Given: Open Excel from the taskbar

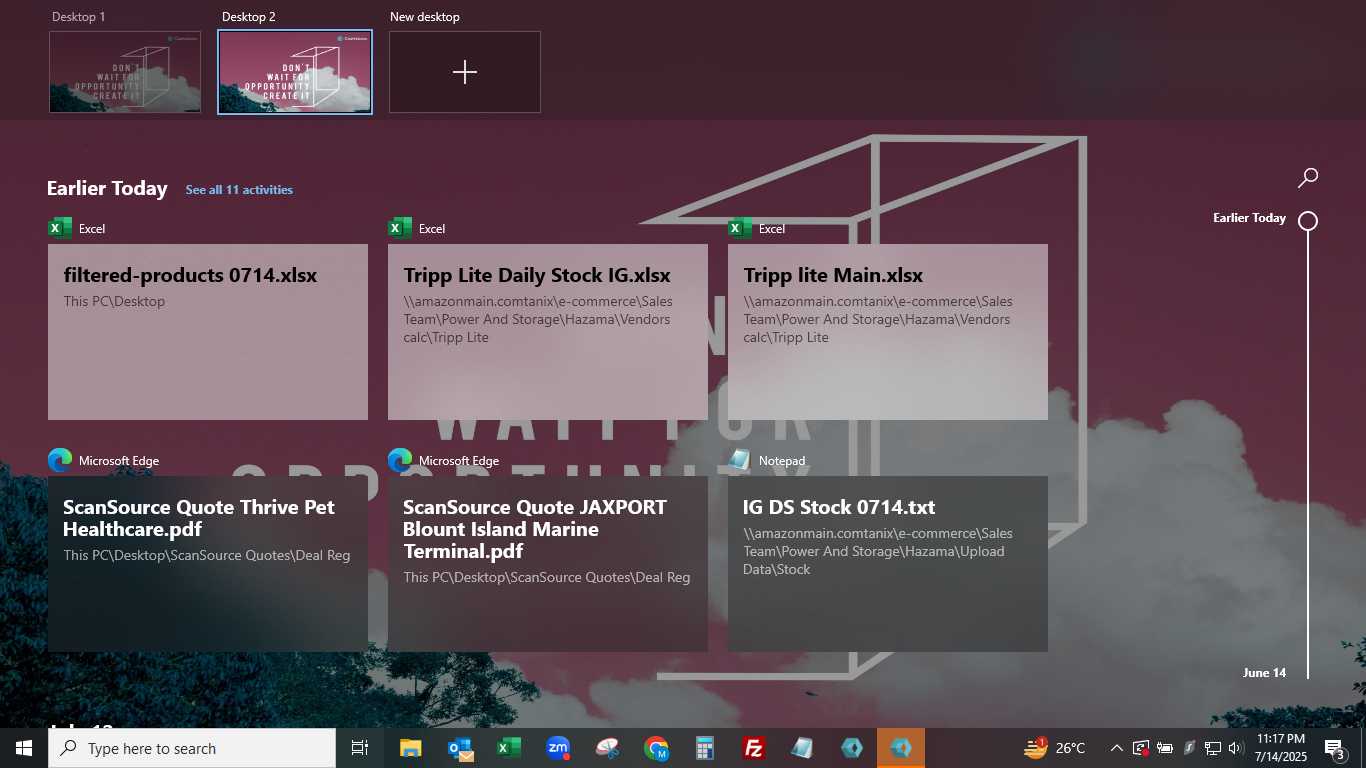Looking at the screenshot, I should [509, 748].
